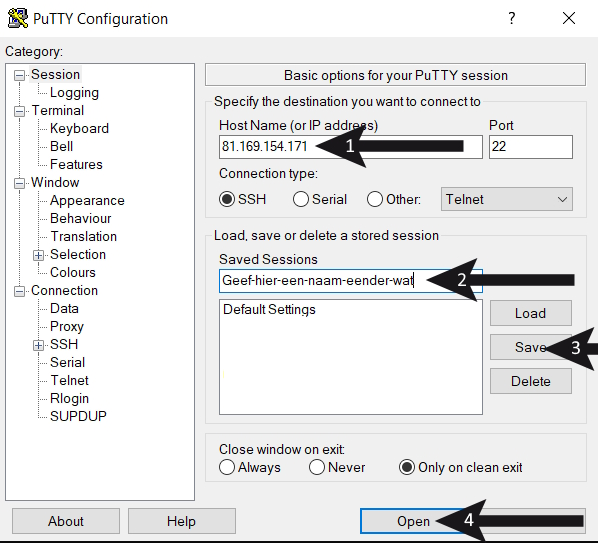Collapse the Terminal tree node

[19, 111]
